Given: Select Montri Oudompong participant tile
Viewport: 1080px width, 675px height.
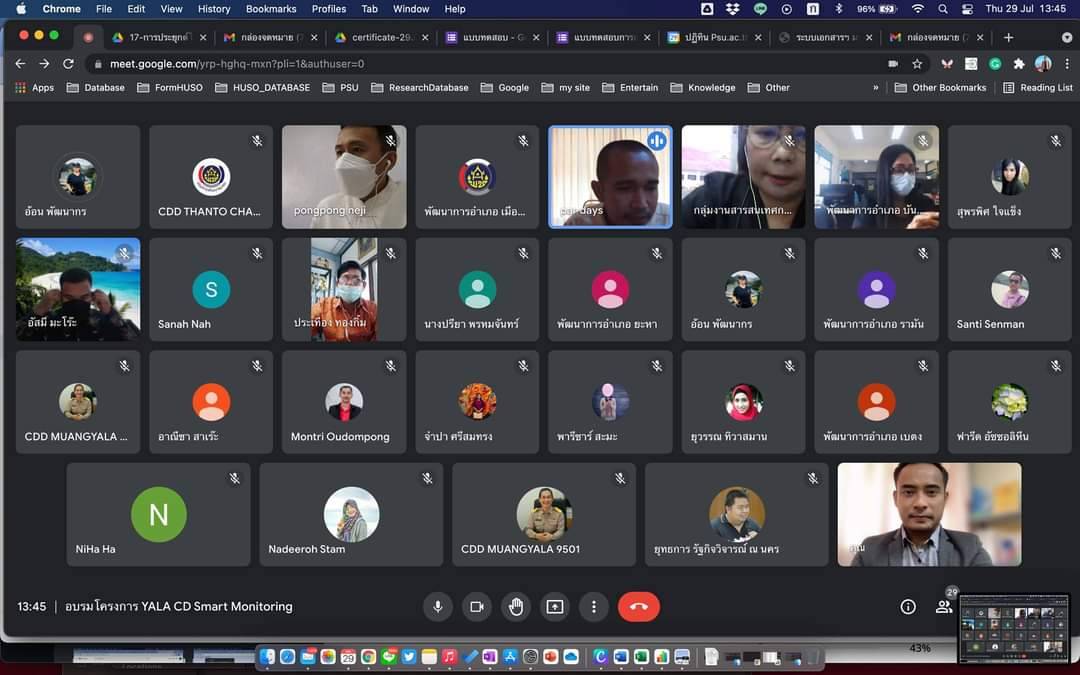Looking at the screenshot, I should pos(344,402).
